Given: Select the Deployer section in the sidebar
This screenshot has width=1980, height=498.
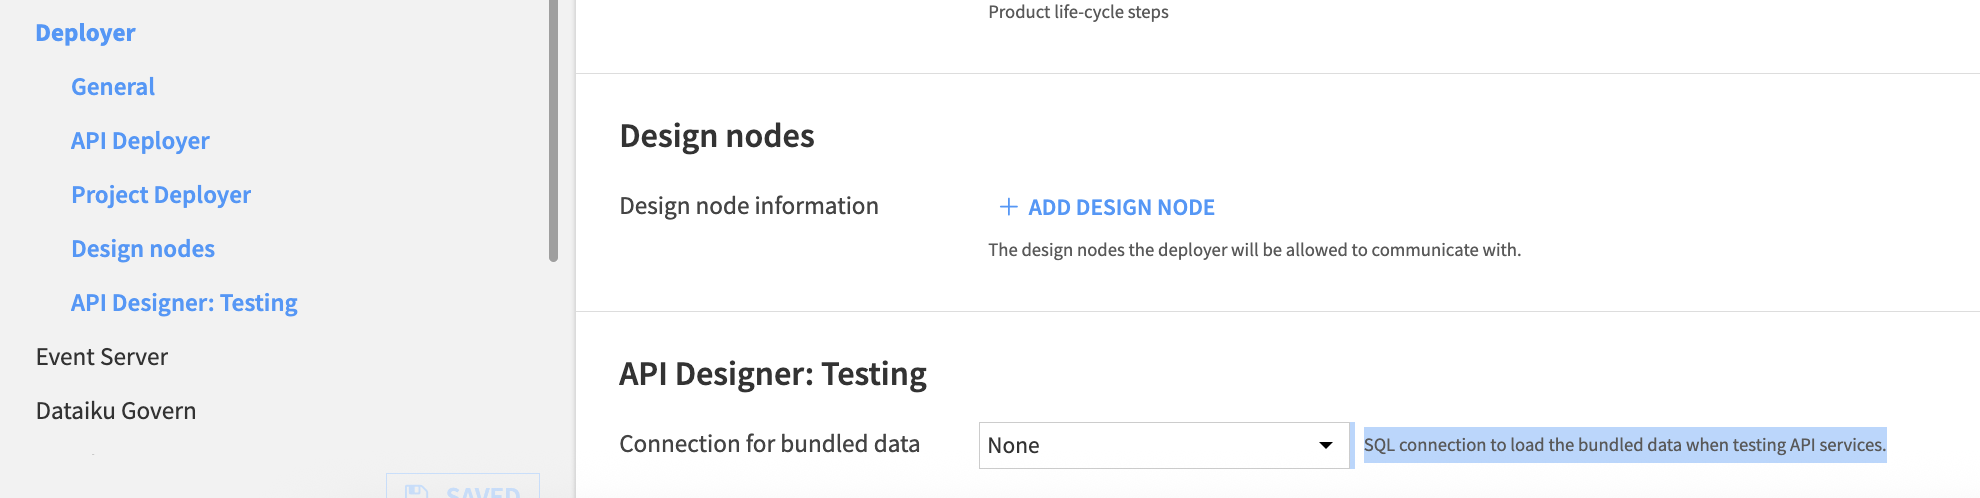Looking at the screenshot, I should click(x=85, y=33).
